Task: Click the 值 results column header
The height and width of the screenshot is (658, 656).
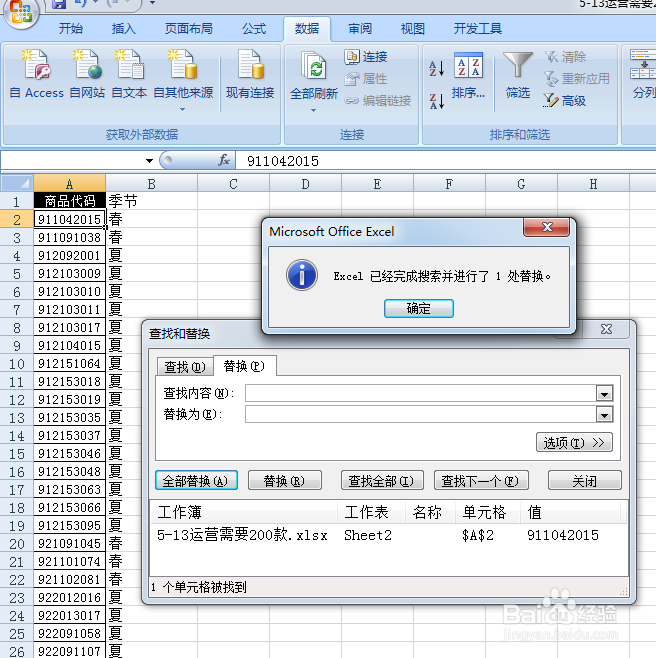Action: pos(571,512)
